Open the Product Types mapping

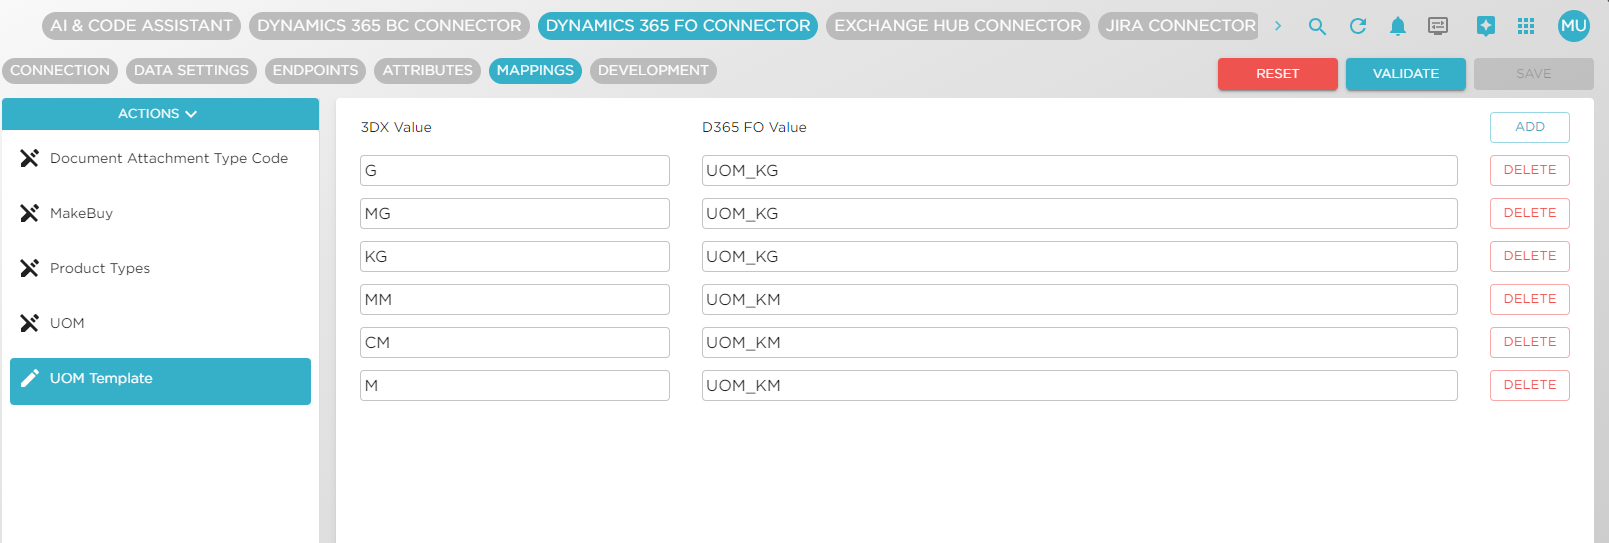(x=100, y=268)
